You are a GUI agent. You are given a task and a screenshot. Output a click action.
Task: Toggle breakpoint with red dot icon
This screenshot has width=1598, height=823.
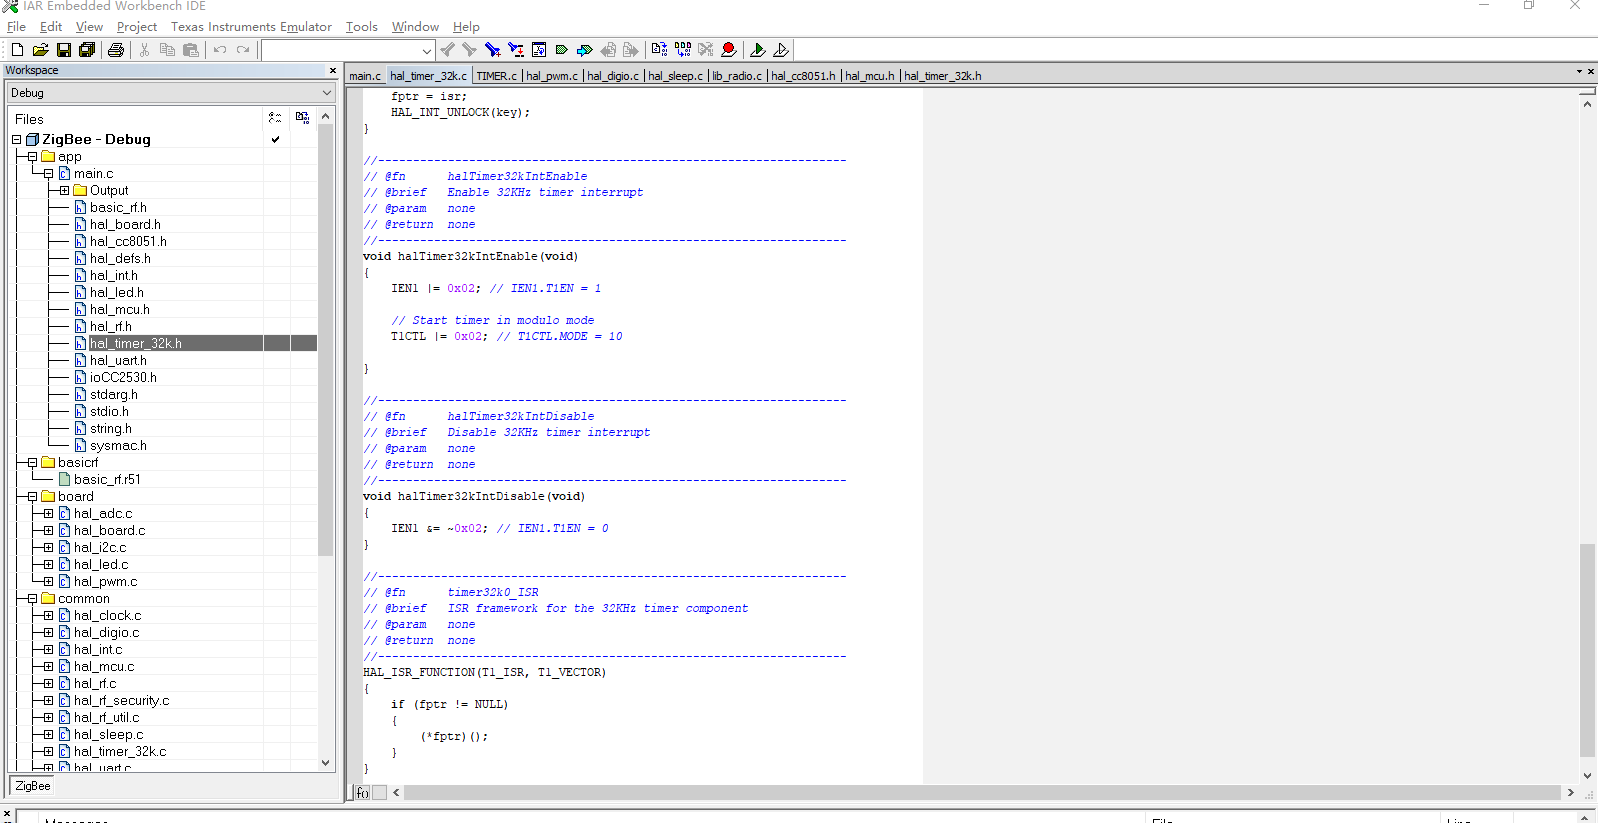tap(729, 50)
